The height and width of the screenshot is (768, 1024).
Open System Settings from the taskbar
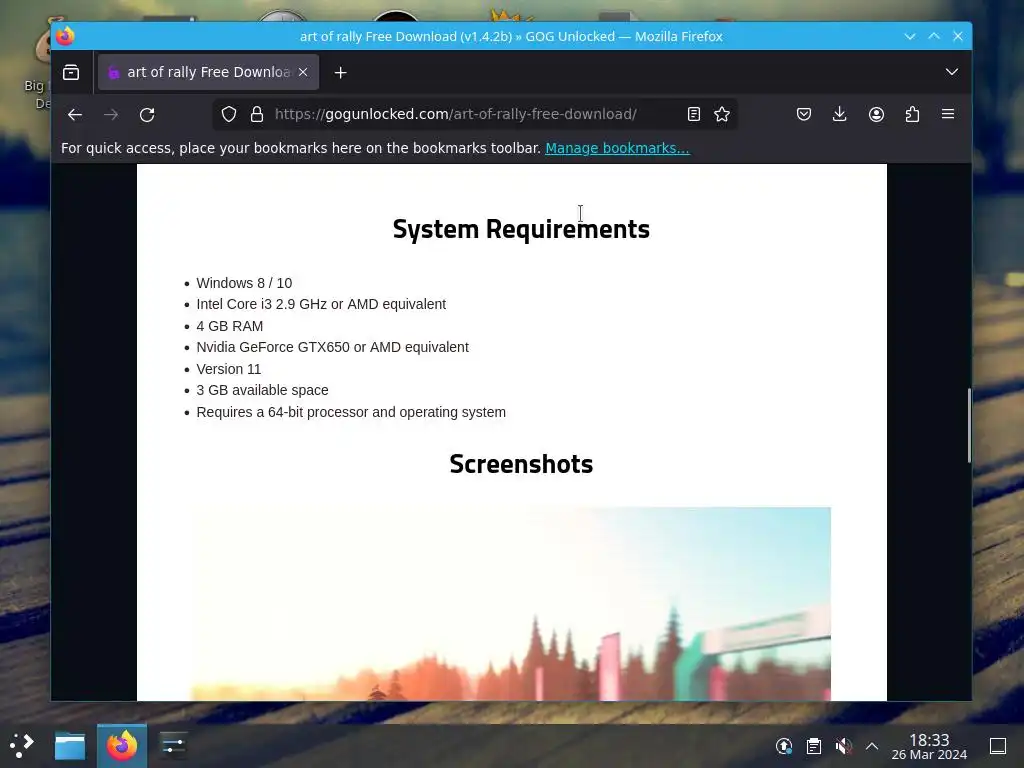[x=173, y=746]
